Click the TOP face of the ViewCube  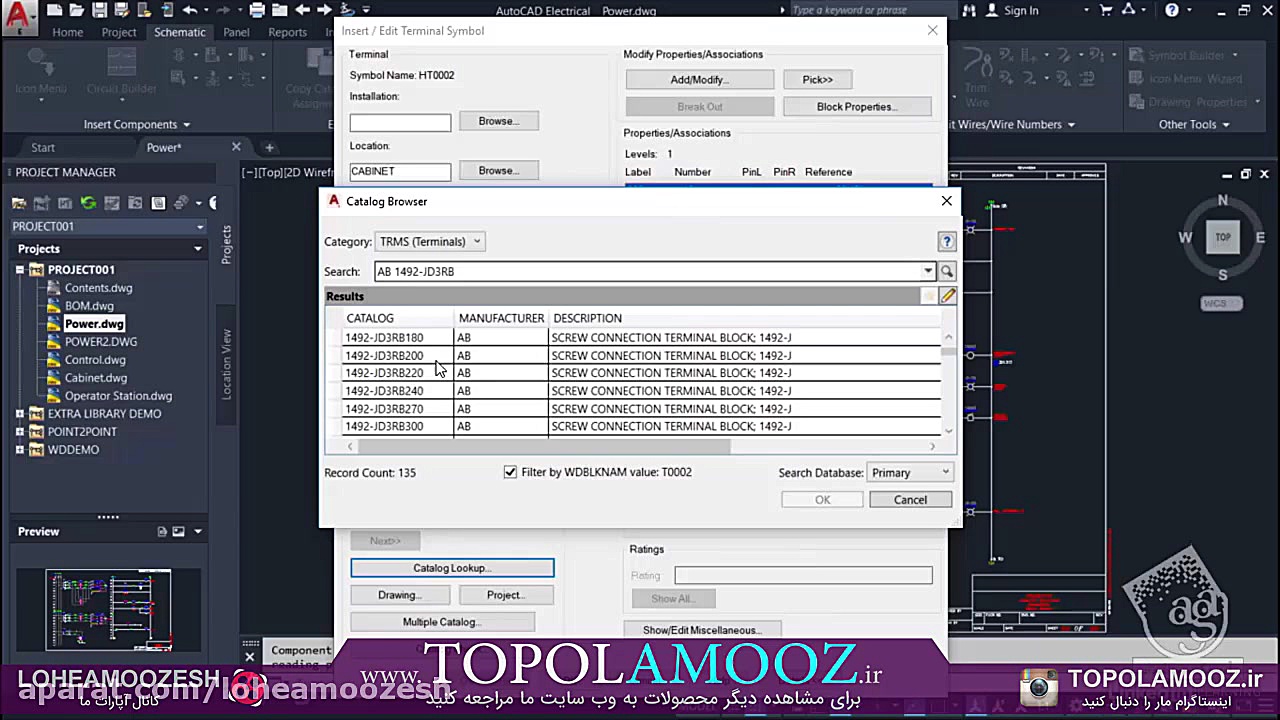click(x=1222, y=237)
